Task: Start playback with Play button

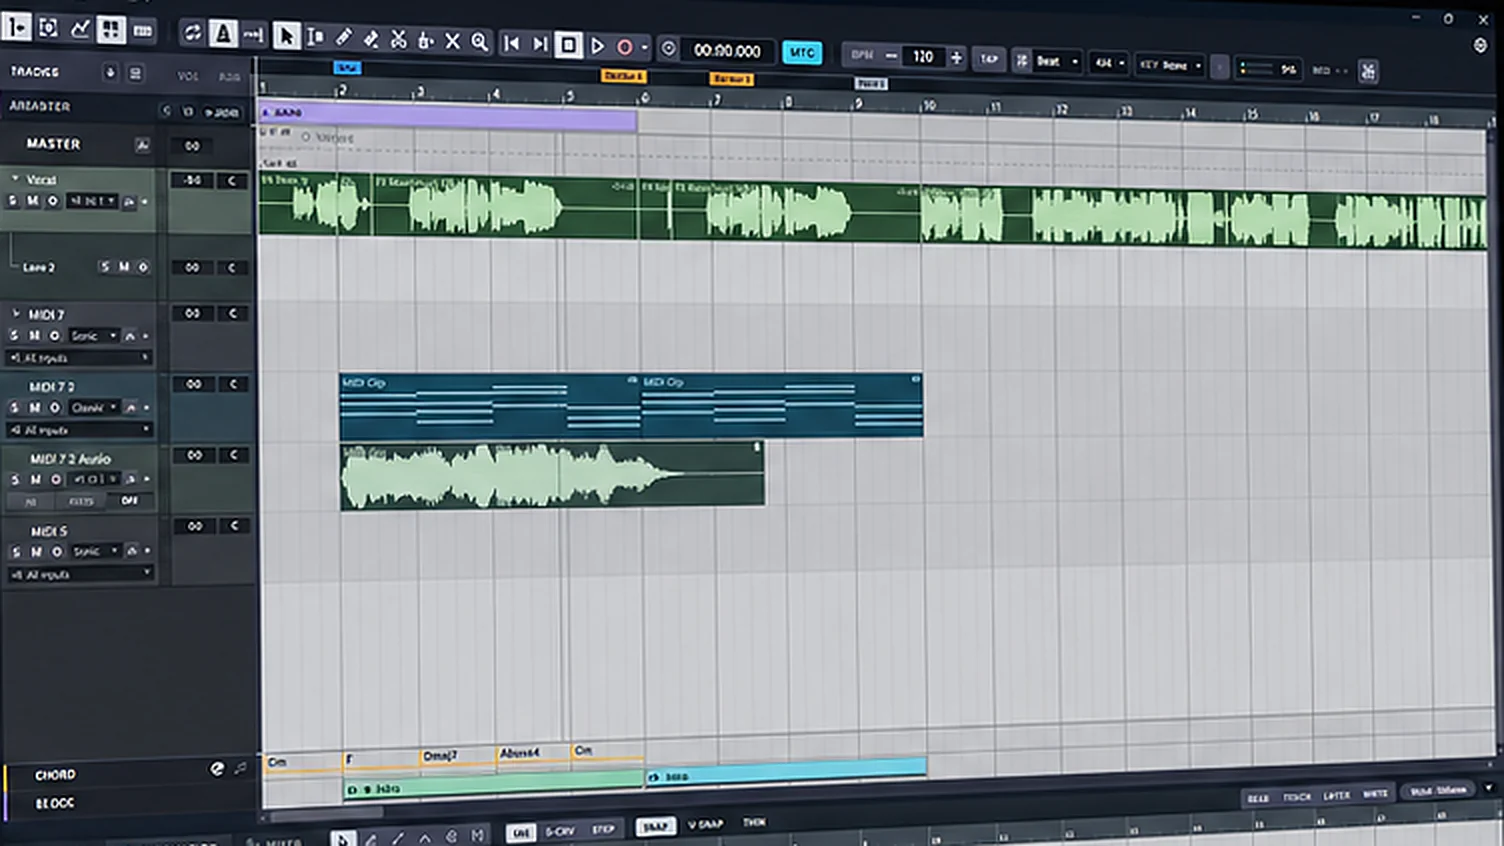Action: tap(597, 46)
